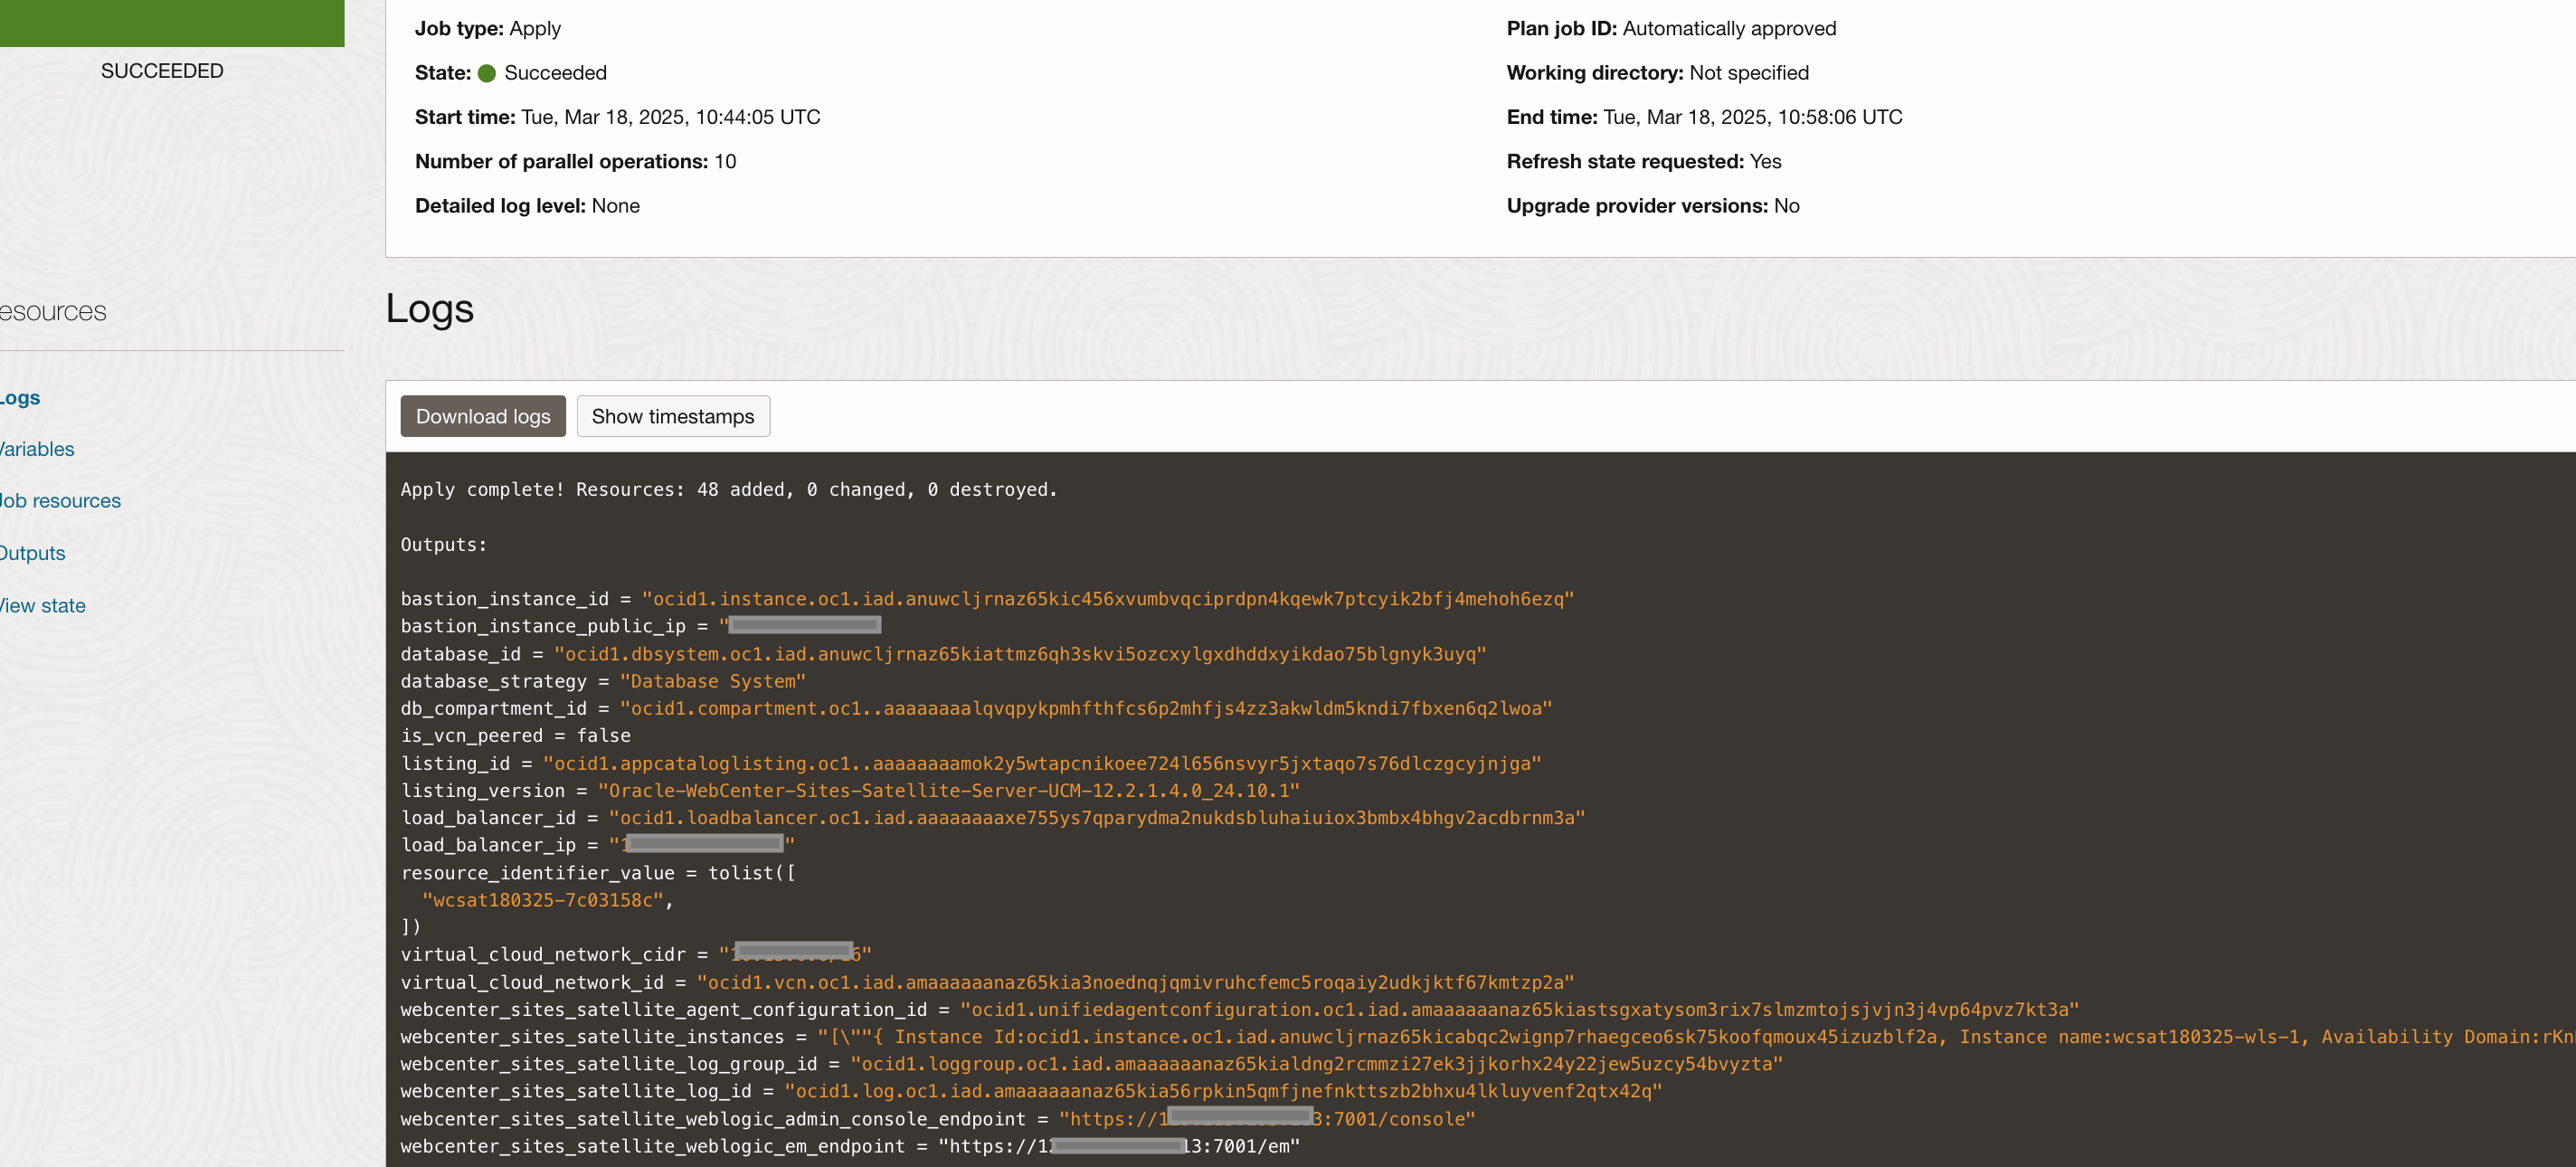Go to the Variables sidebar link
The height and width of the screenshot is (1167, 2576).
(x=37, y=449)
